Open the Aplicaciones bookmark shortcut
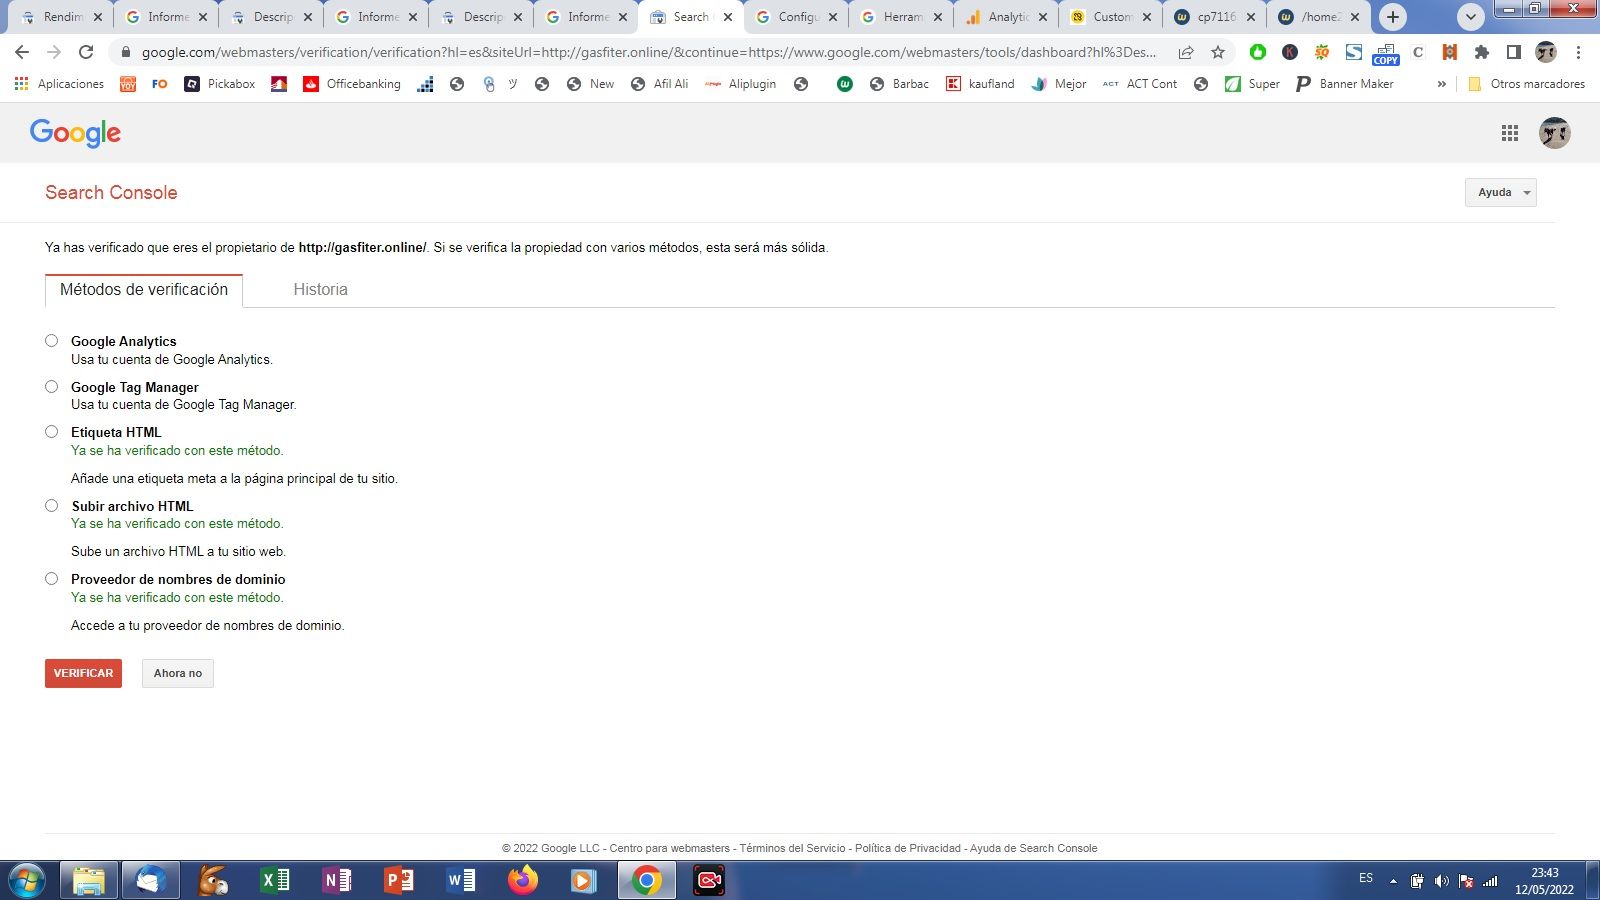1600x900 pixels. pyautogui.click(x=59, y=84)
